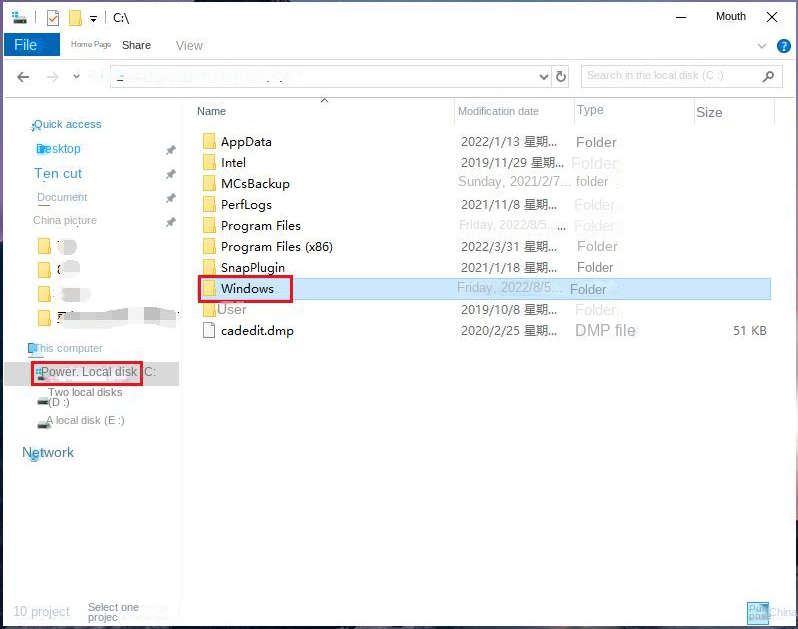This screenshot has height=629, width=798.
Task: Select the Program Files (x86) folder icon
Action: pyautogui.click(x=209, y=247)
